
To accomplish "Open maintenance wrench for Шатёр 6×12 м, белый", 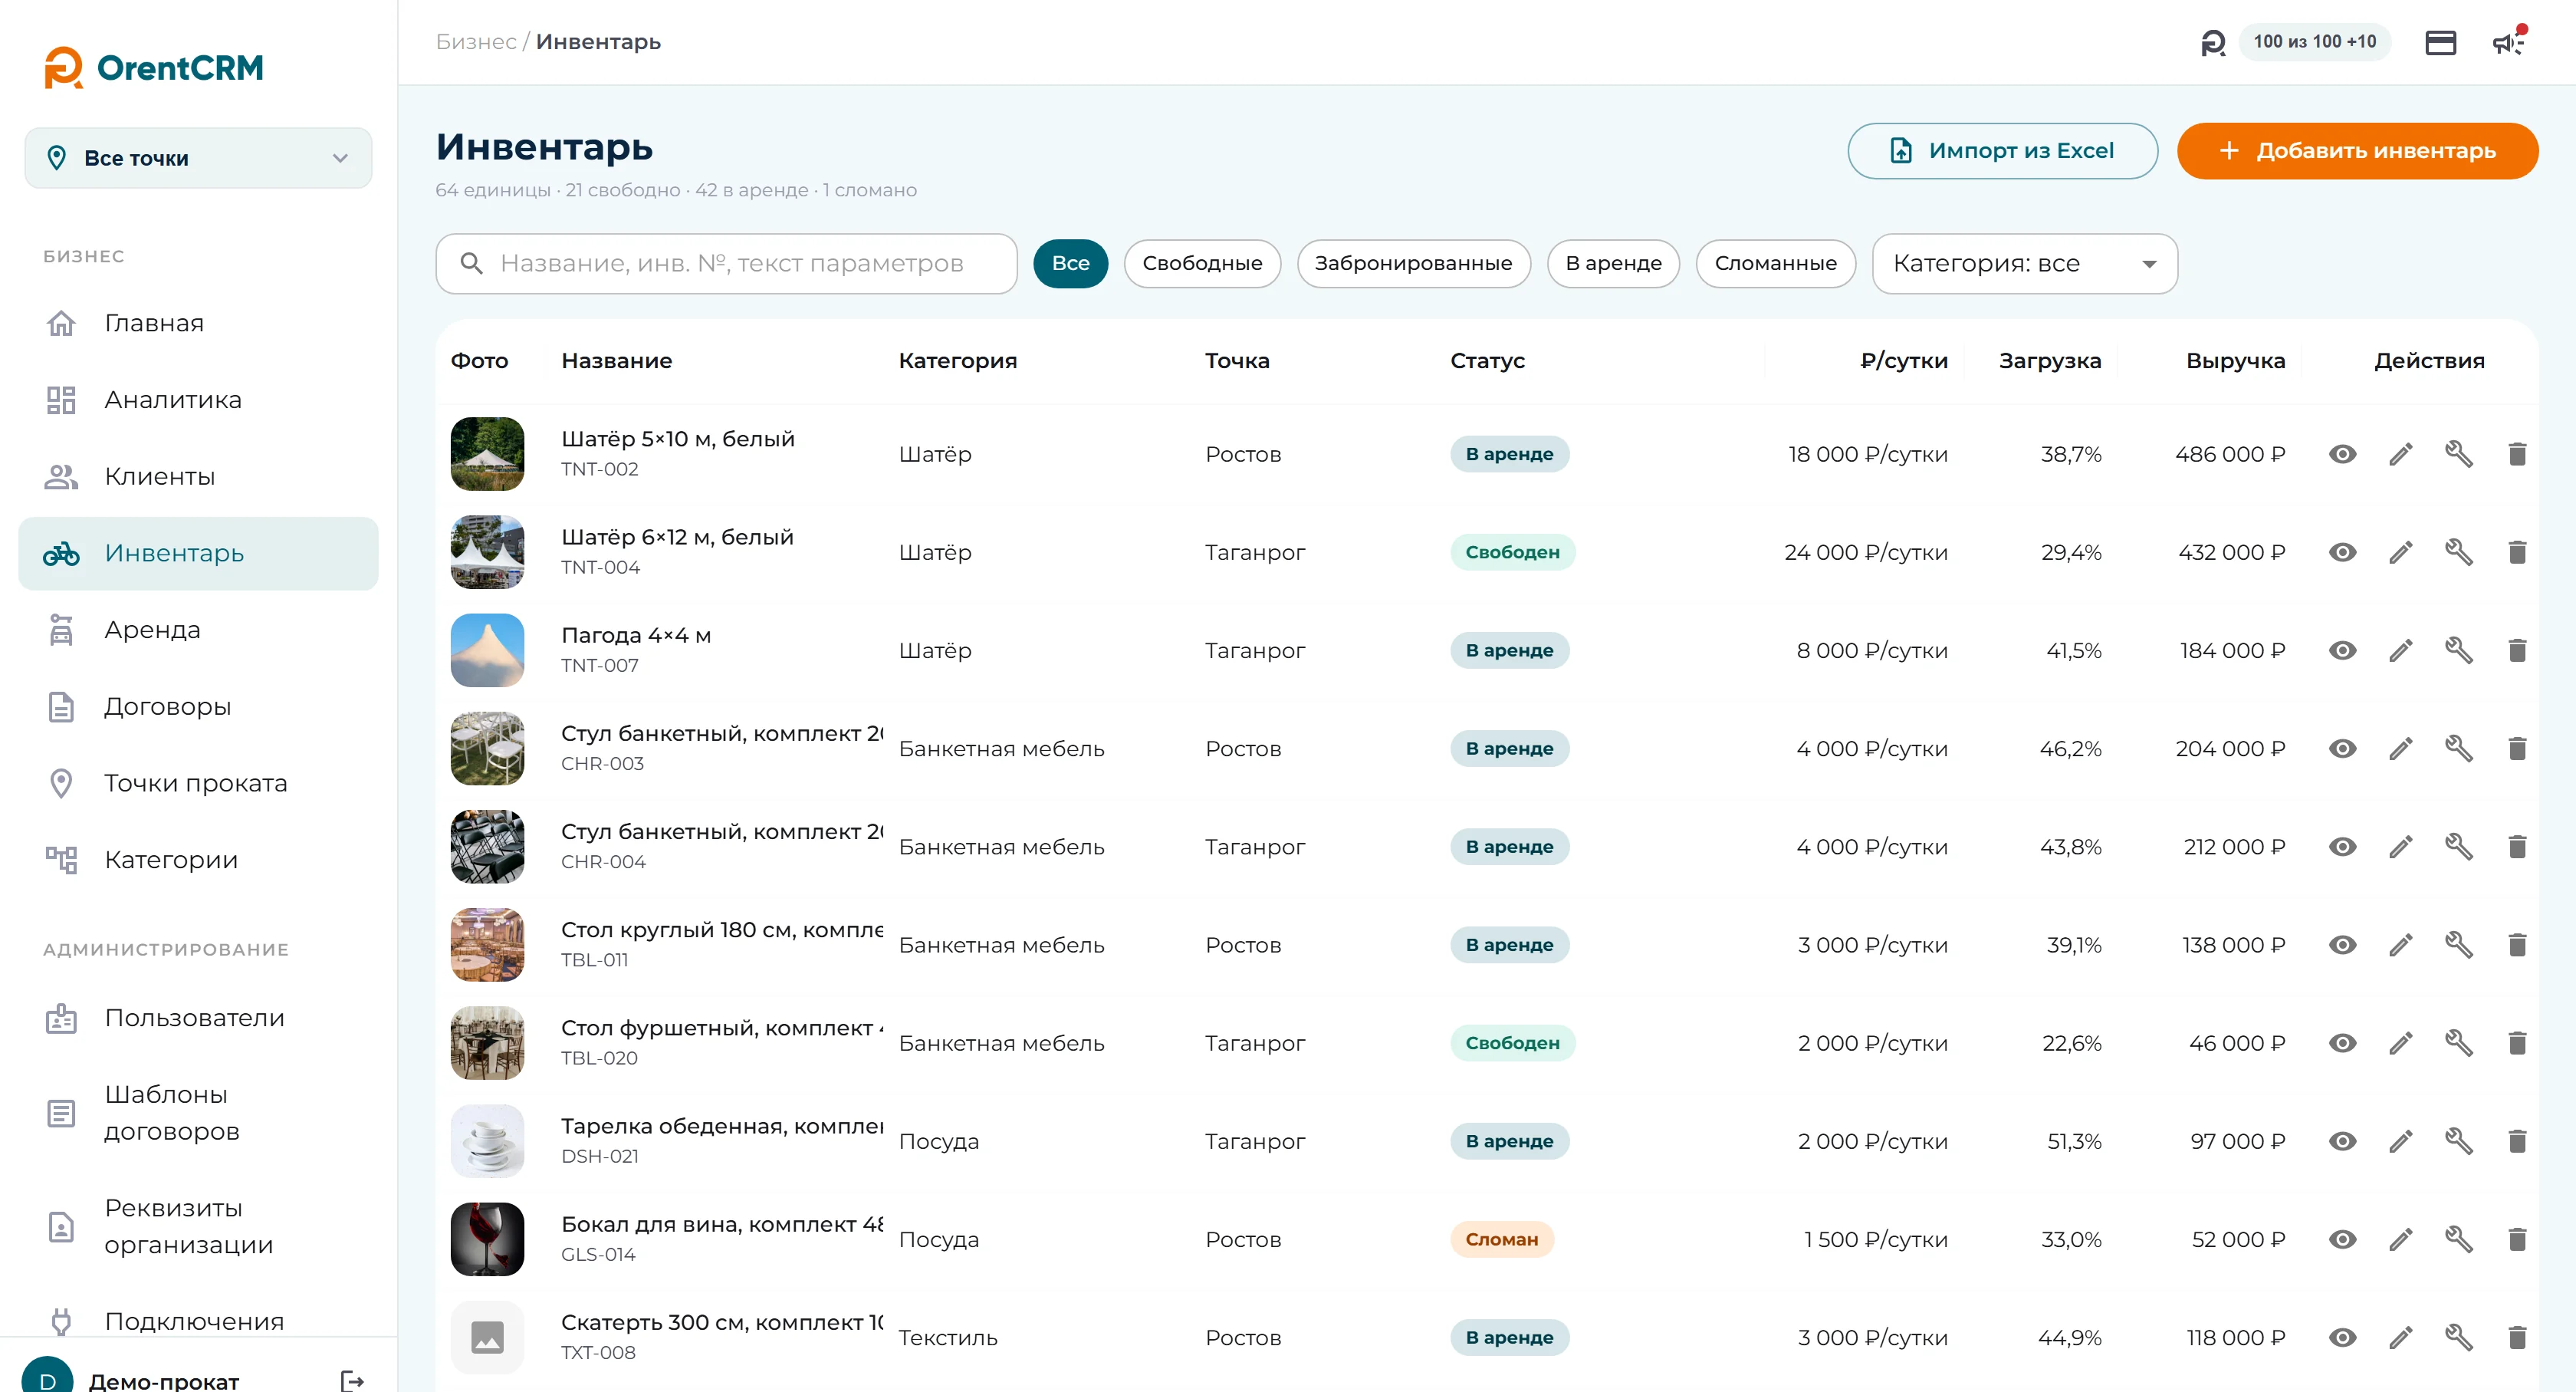I will [2459, 552].
